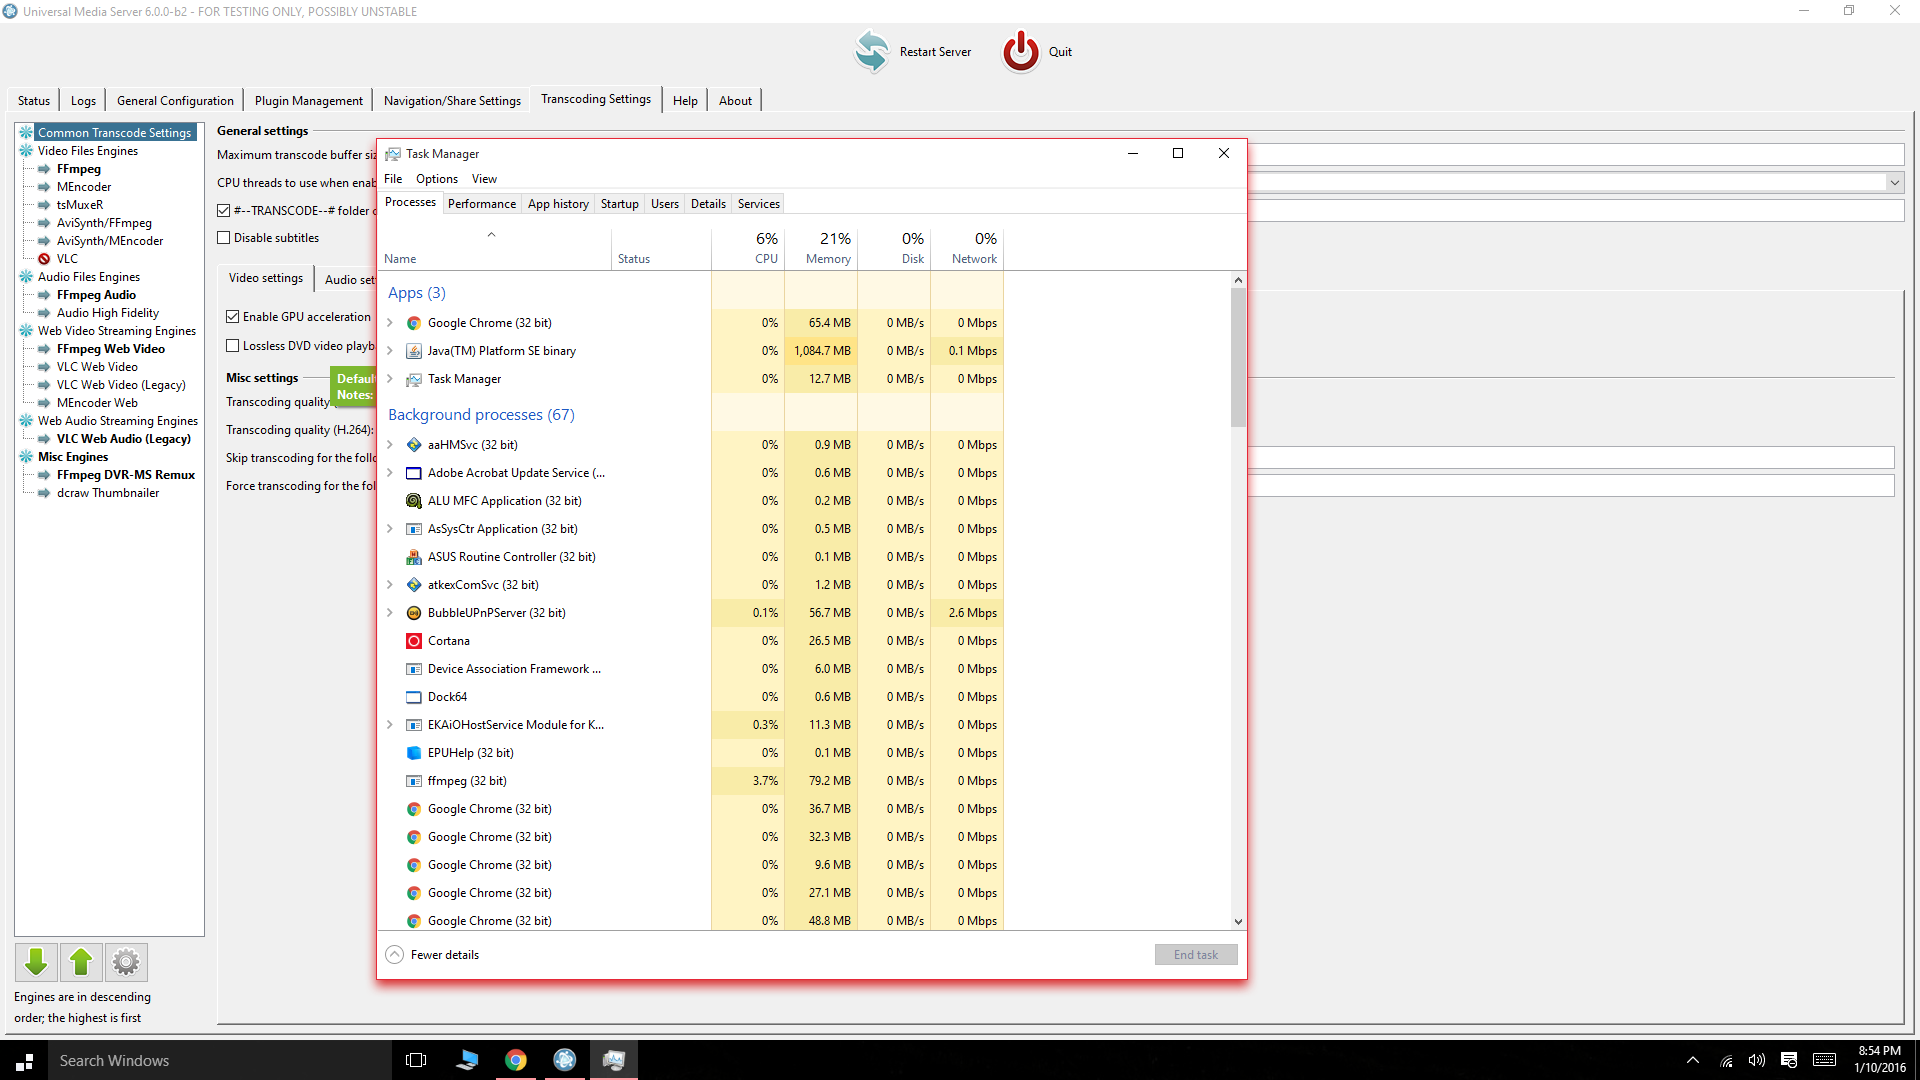Click the volume speaker tray icon
Viewport: 1920px width, 1080px height.
(x=1757, y=1060)
